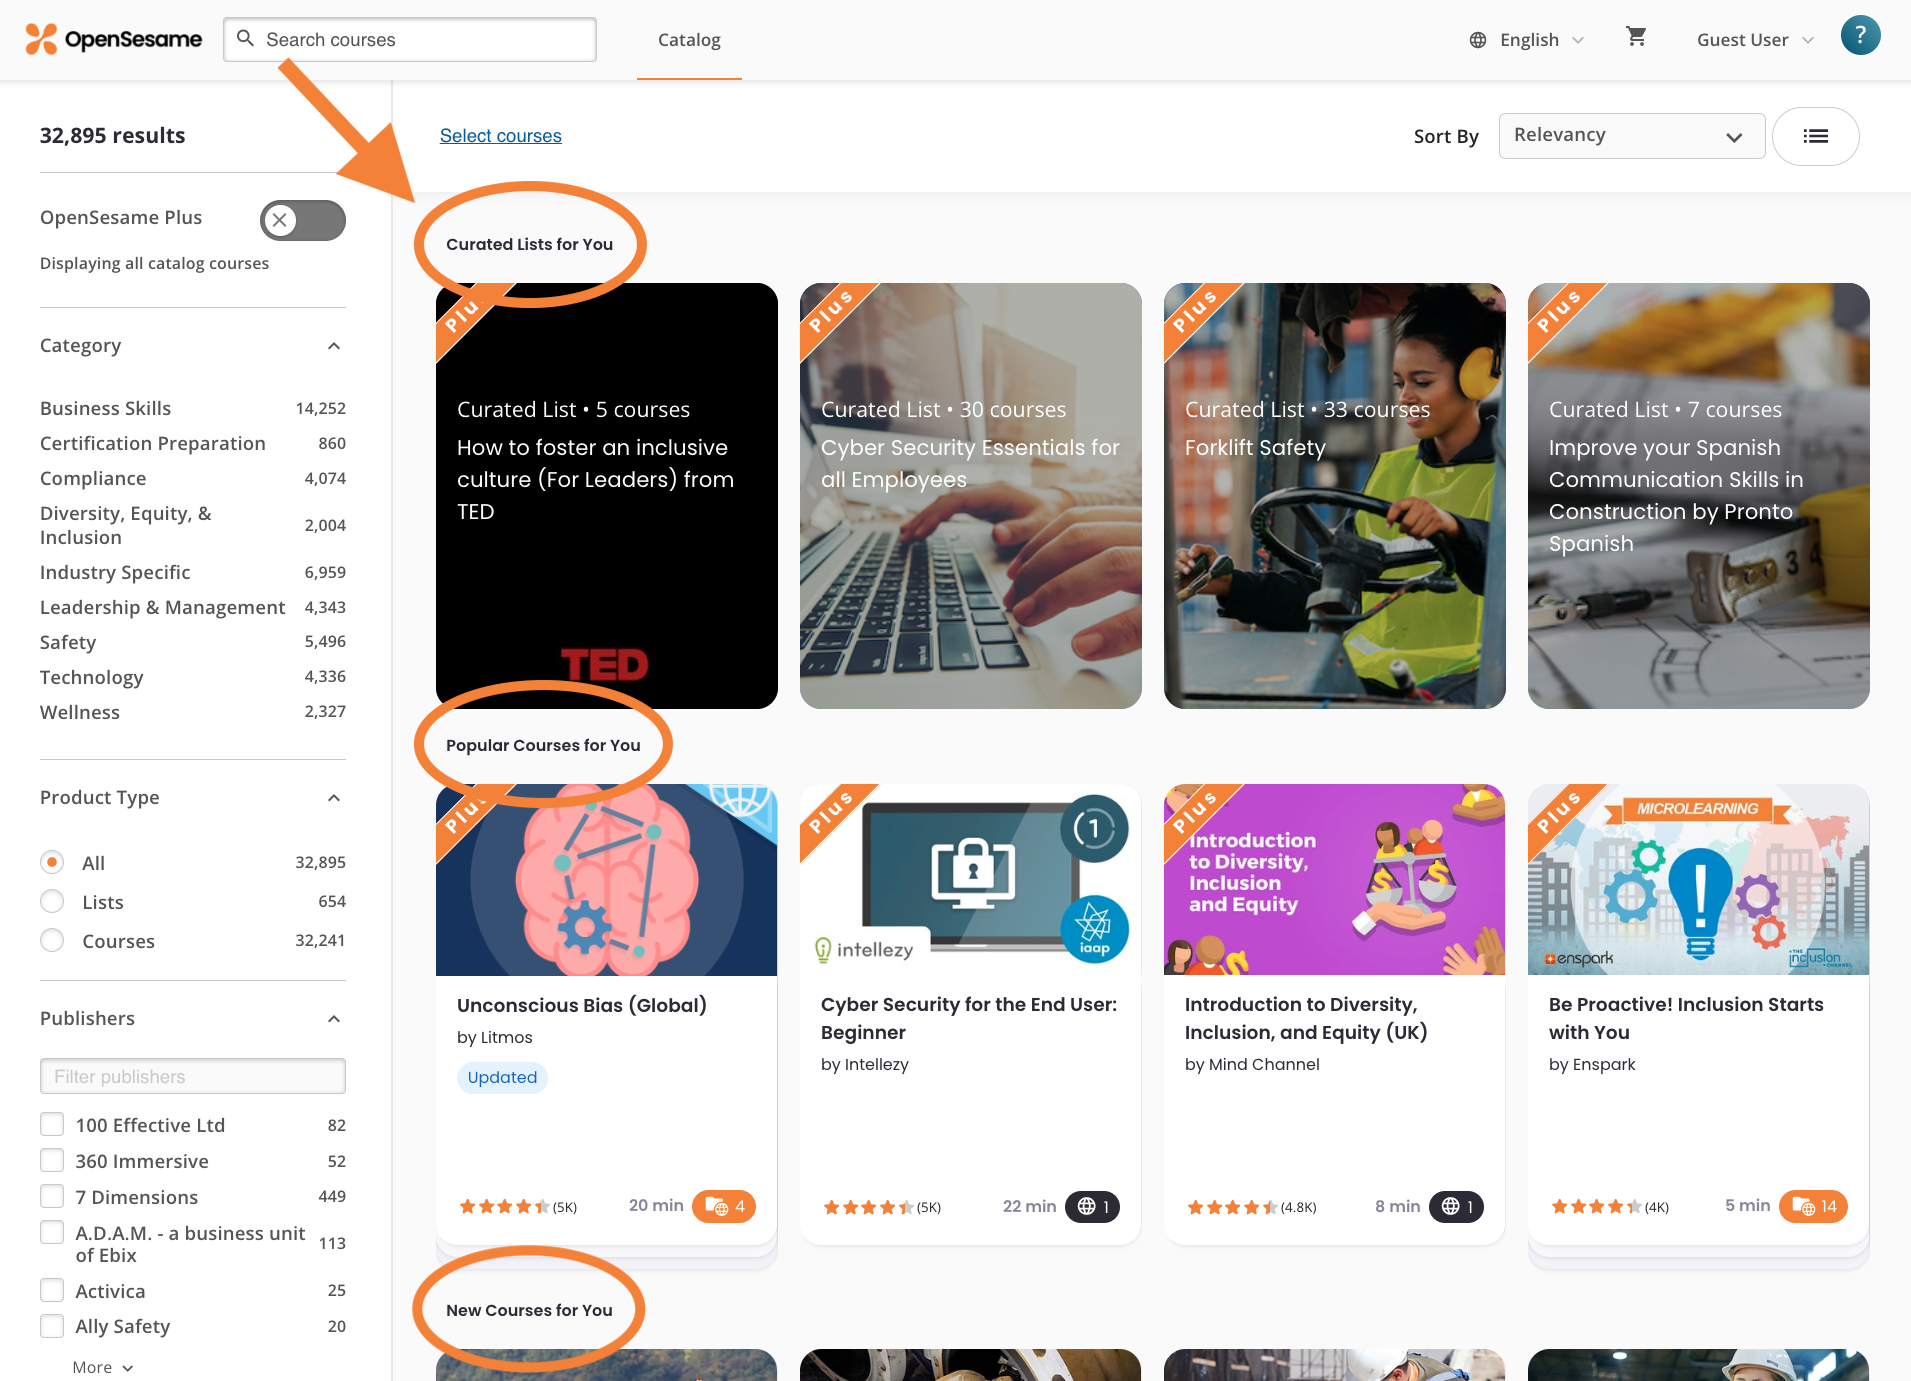Open the Catalog tab

pos(689,40)
